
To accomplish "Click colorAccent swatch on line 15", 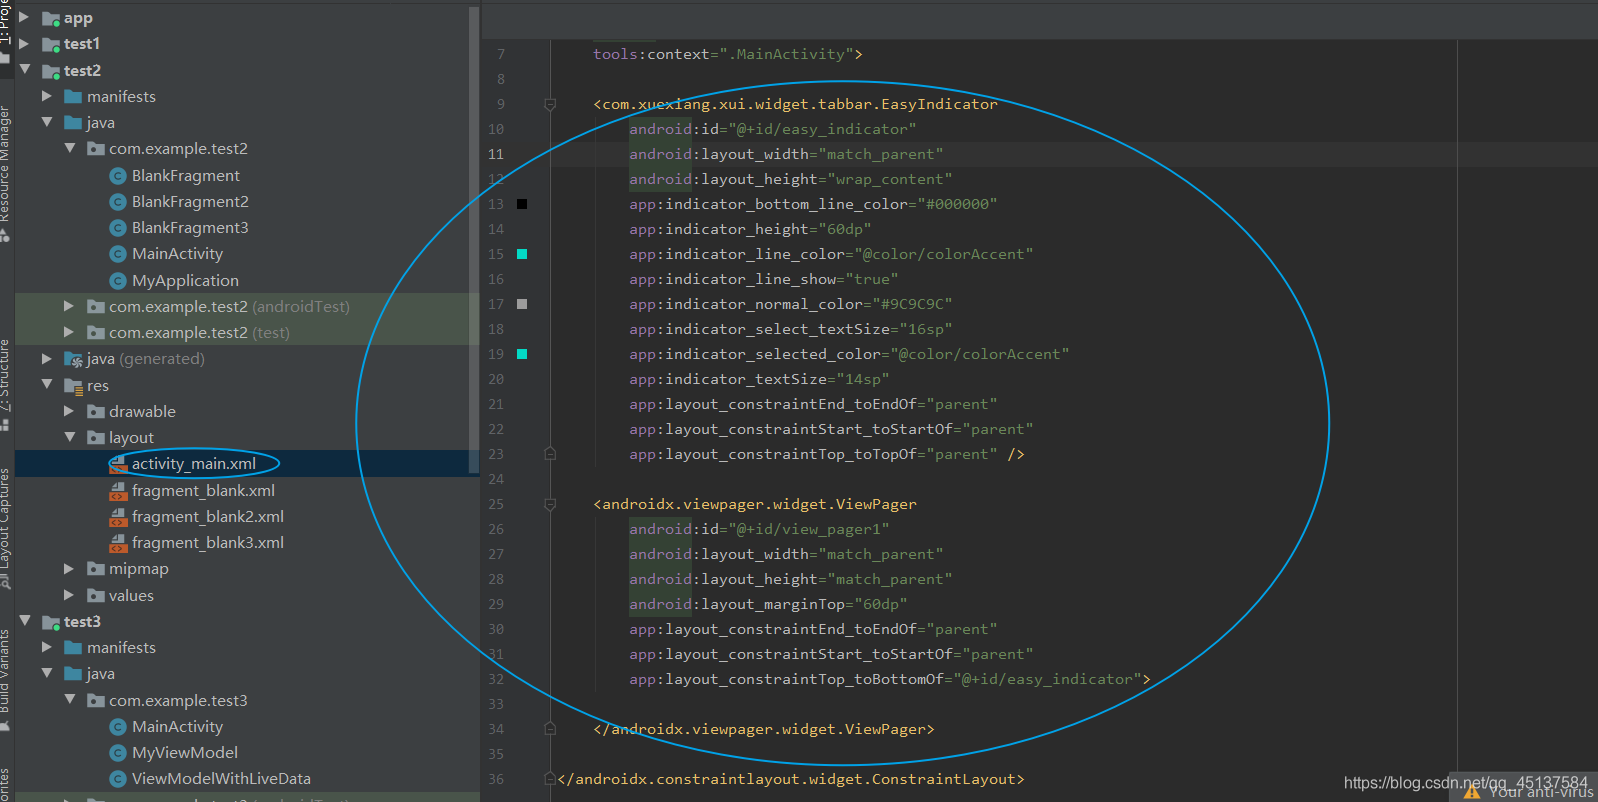I will point(522,254).
